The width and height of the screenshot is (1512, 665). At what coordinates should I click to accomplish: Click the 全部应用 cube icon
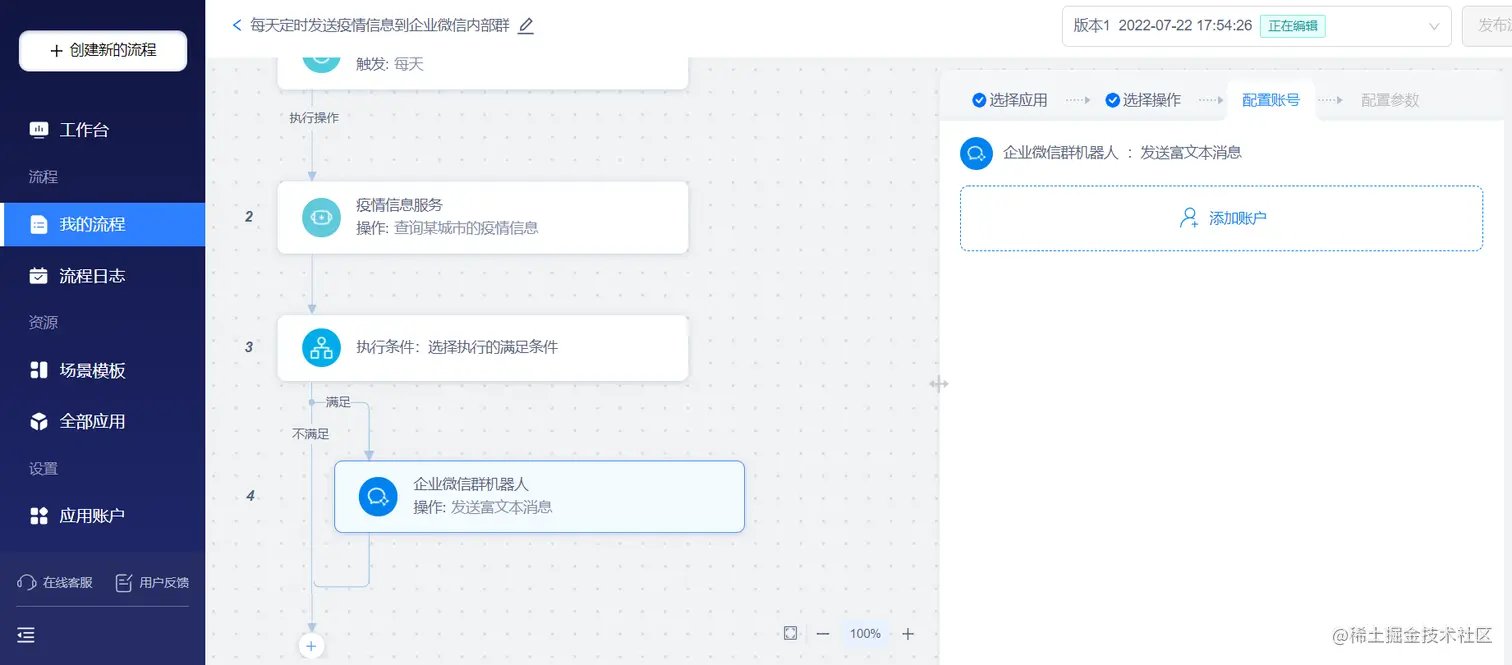[39, 421]
